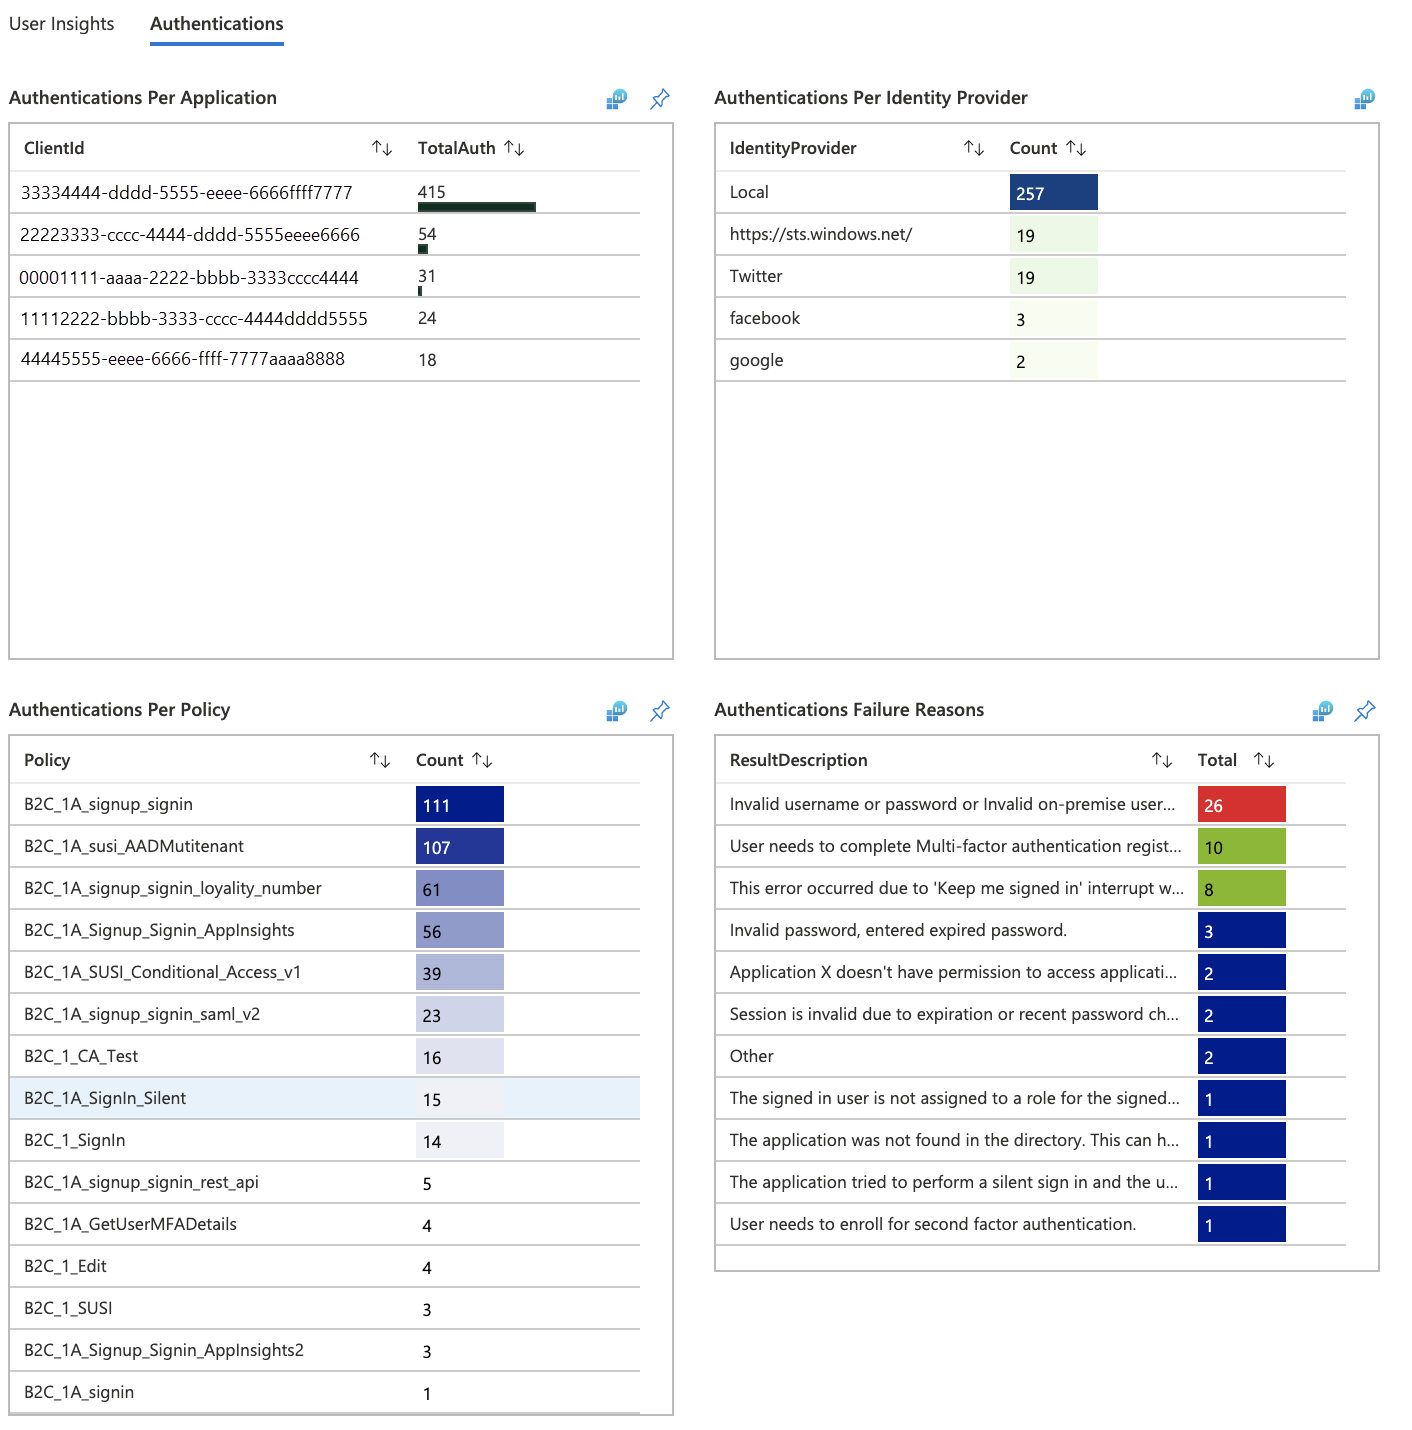Pin Authentications Failure Reasons to dashboard
Screen dimensions: 1412x1430
pyautogui.click(x=1363, y=711)
